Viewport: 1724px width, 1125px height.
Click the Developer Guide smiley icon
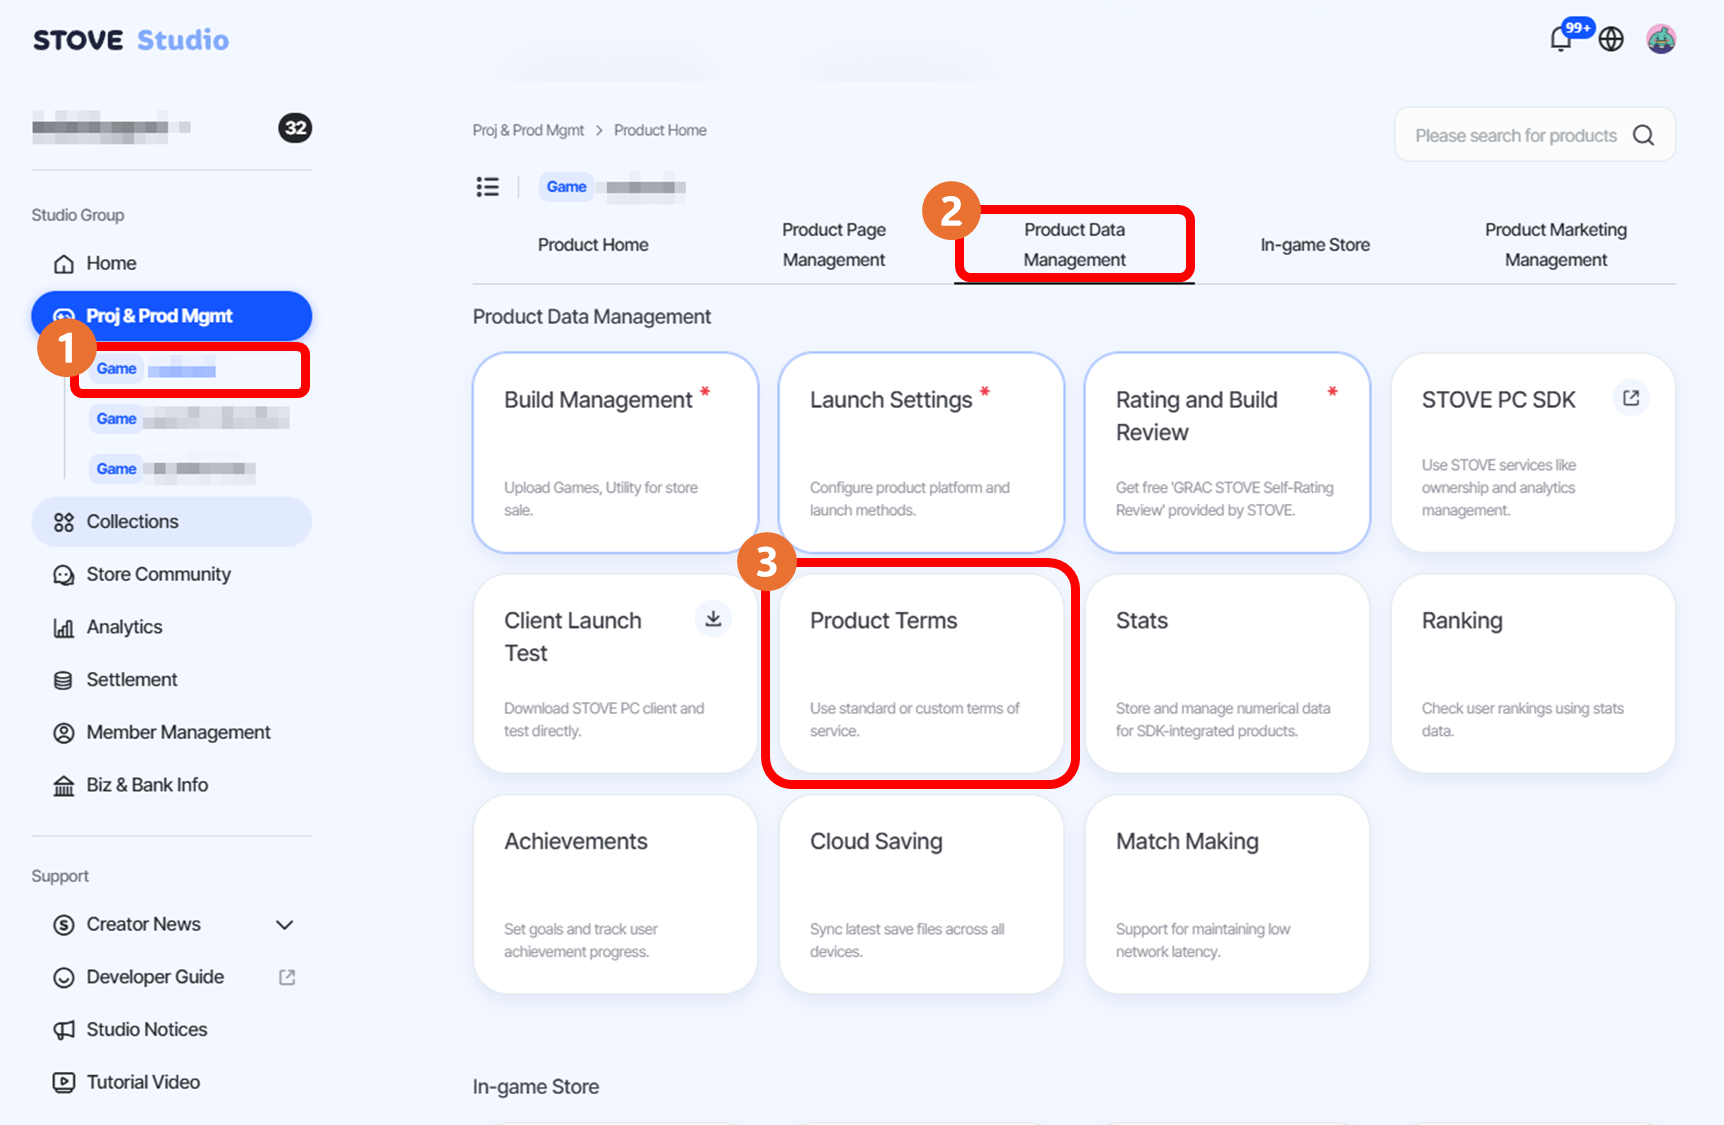(x=64, y=977)
